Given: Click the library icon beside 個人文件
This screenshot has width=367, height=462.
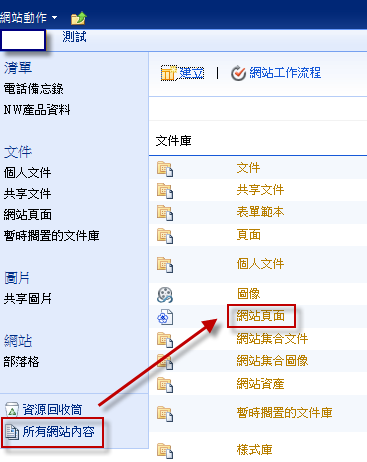Looking at the screenshot, I should [x=165, y=265].
